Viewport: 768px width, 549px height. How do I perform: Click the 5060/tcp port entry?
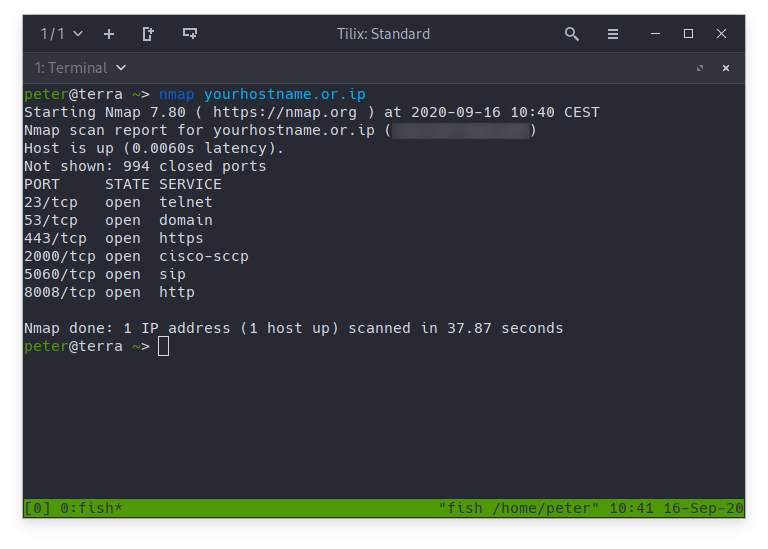(60, 274)
